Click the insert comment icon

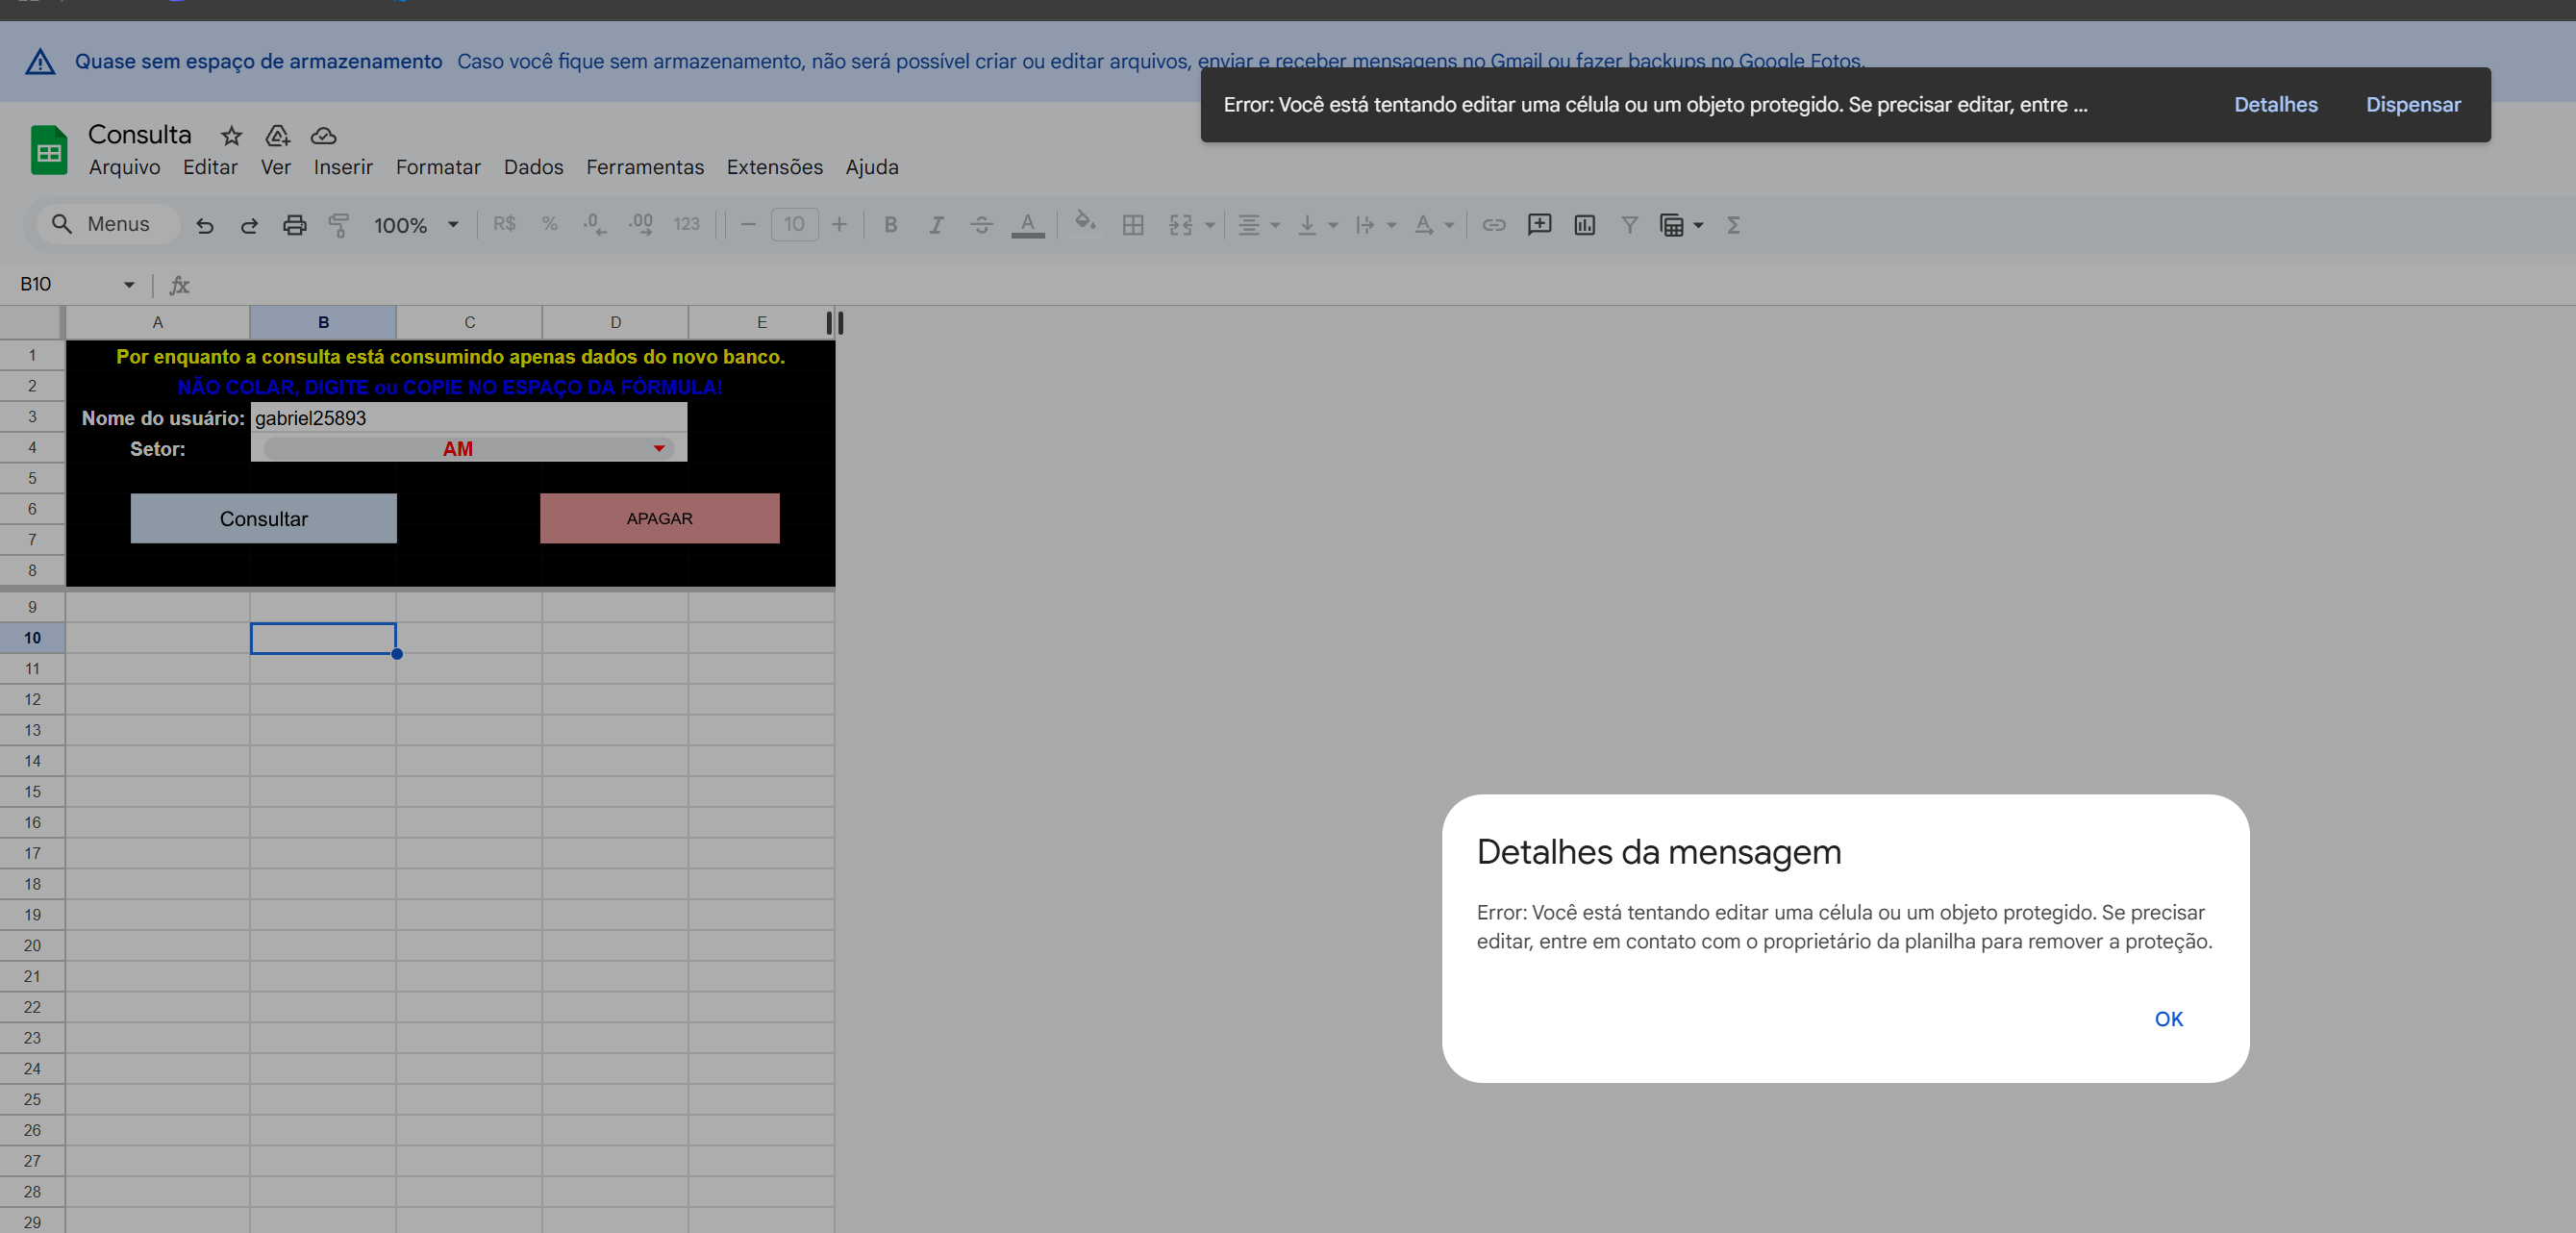pyautogui.click(x=1539, y=225)
